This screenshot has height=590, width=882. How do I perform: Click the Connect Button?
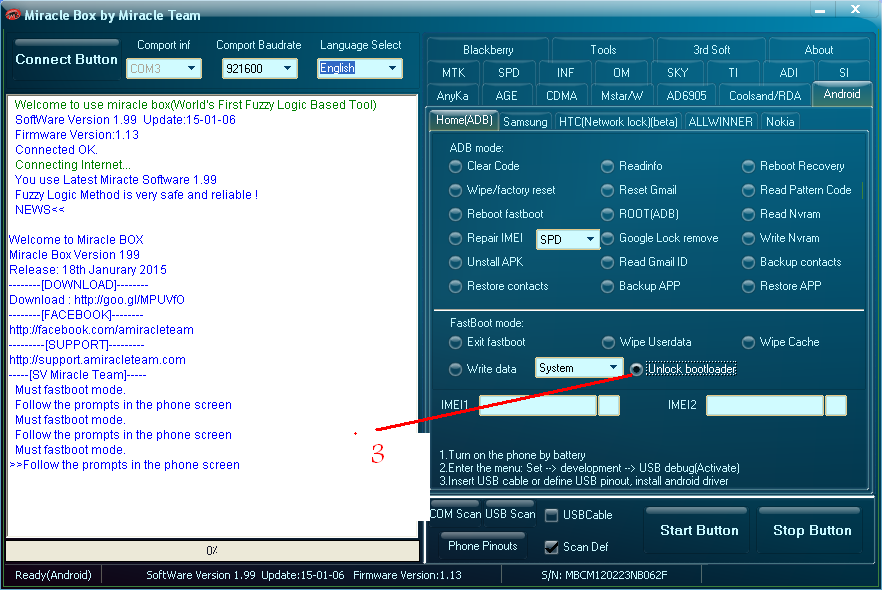pos(66,60)
